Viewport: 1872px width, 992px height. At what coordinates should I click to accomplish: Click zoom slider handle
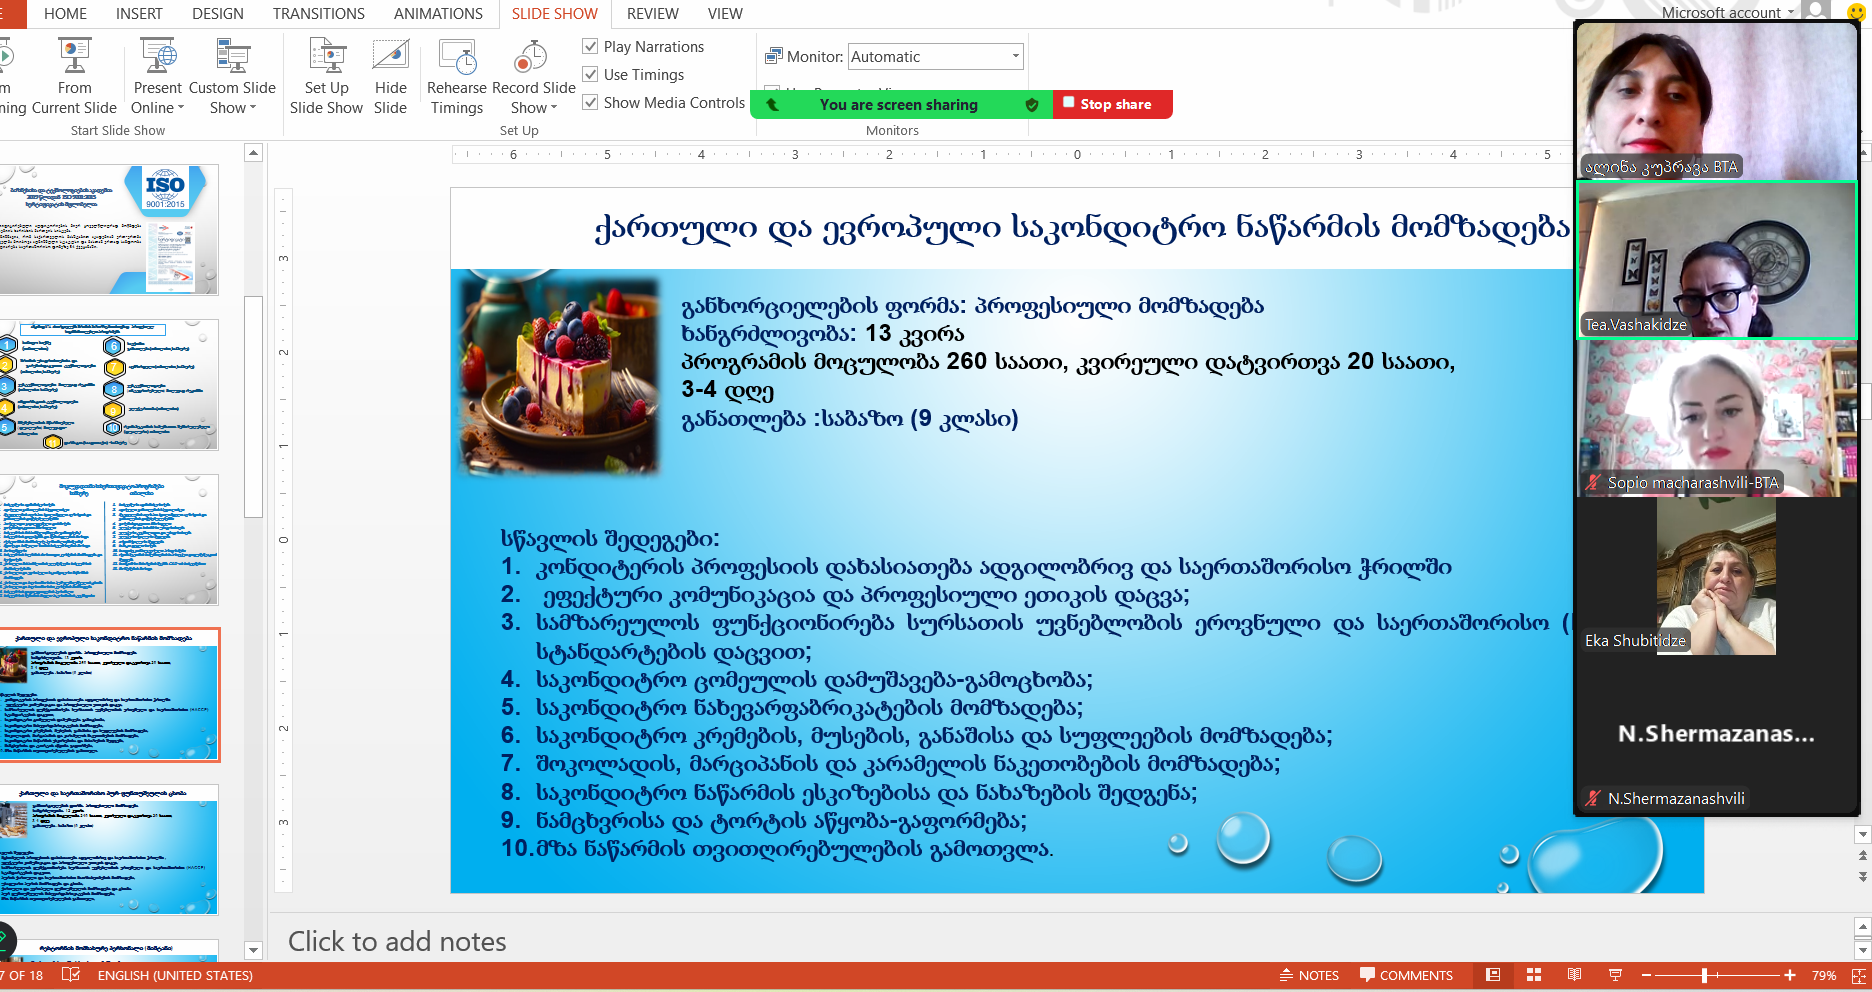[1704, 975]
